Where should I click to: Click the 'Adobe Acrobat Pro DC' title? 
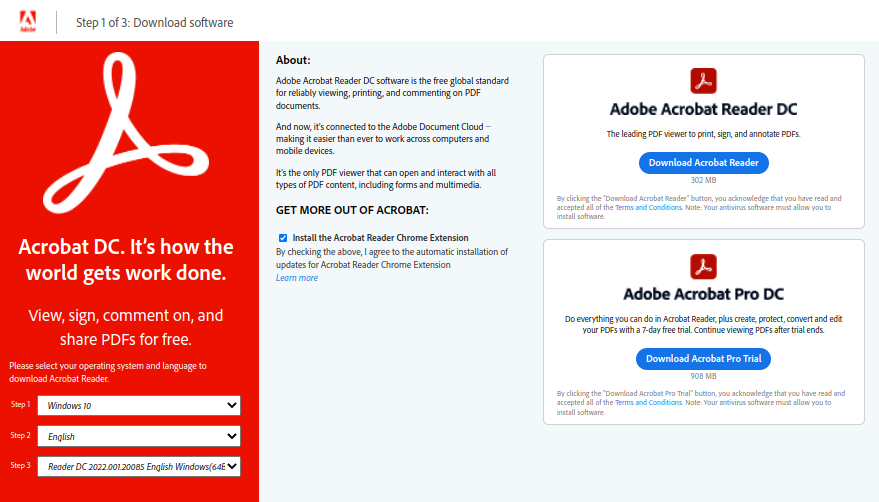(704, 294)
